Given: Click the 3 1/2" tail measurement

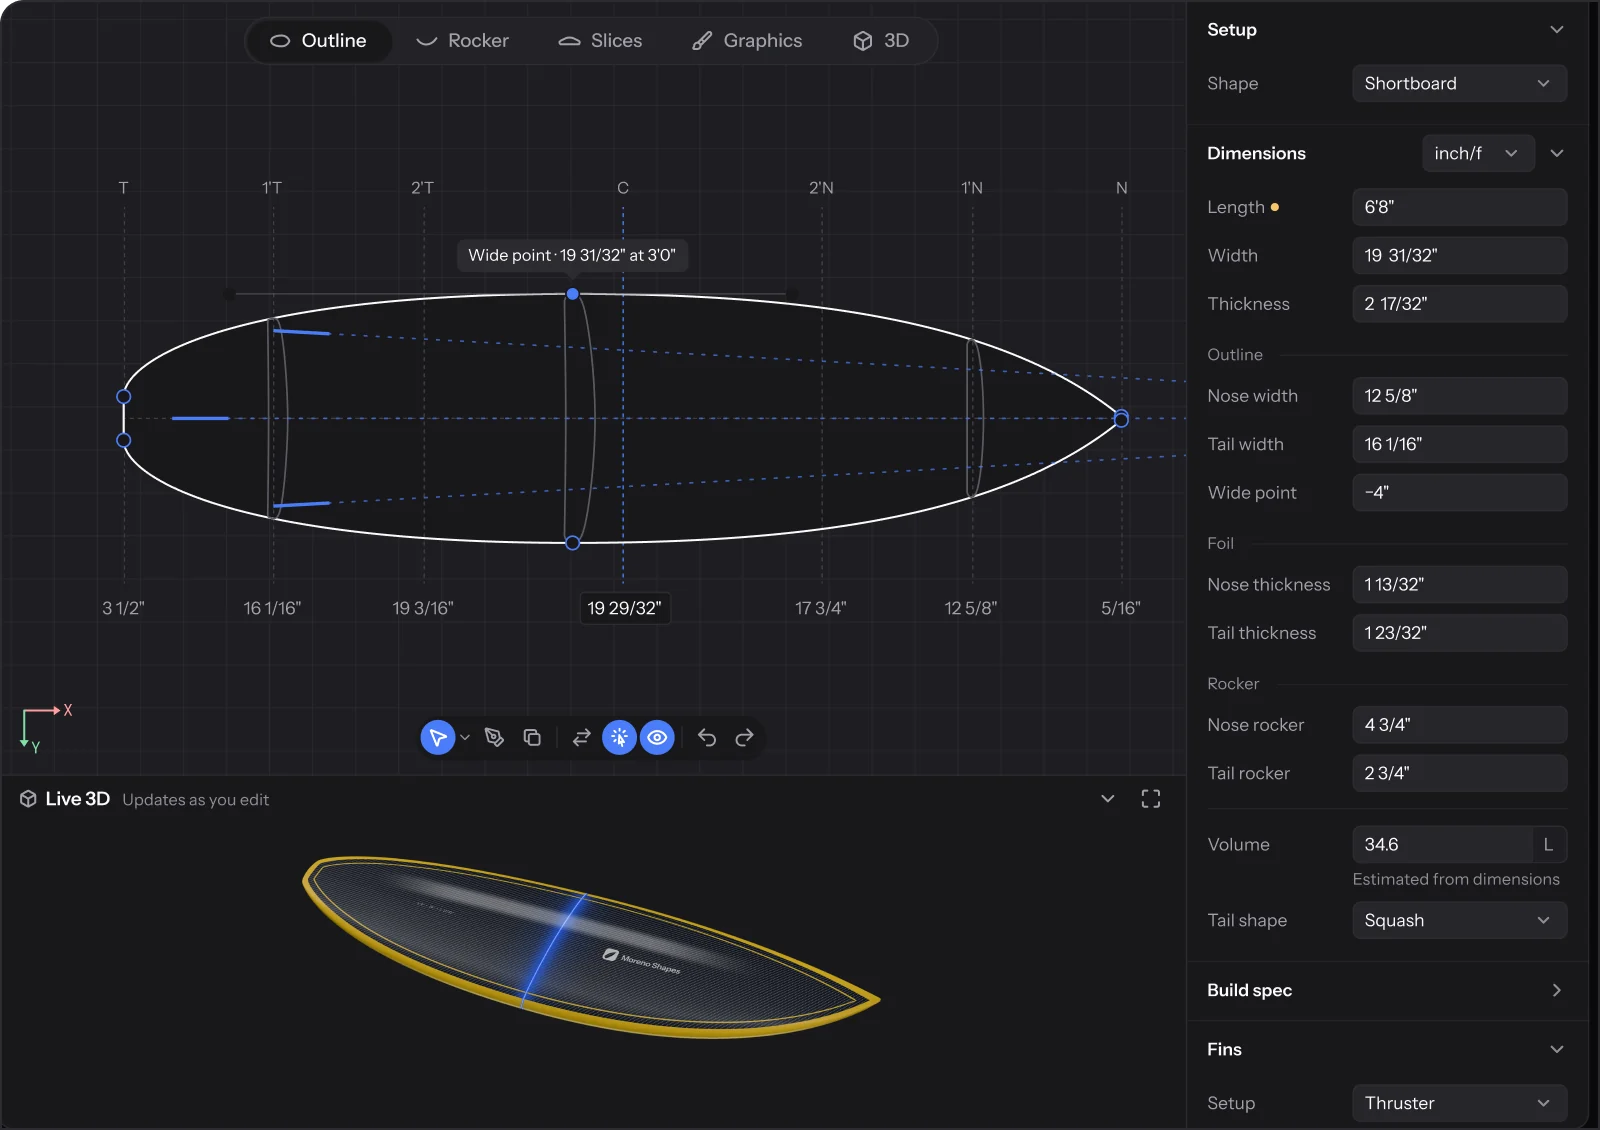Looking at the screenshot, I should click(123, 608).
